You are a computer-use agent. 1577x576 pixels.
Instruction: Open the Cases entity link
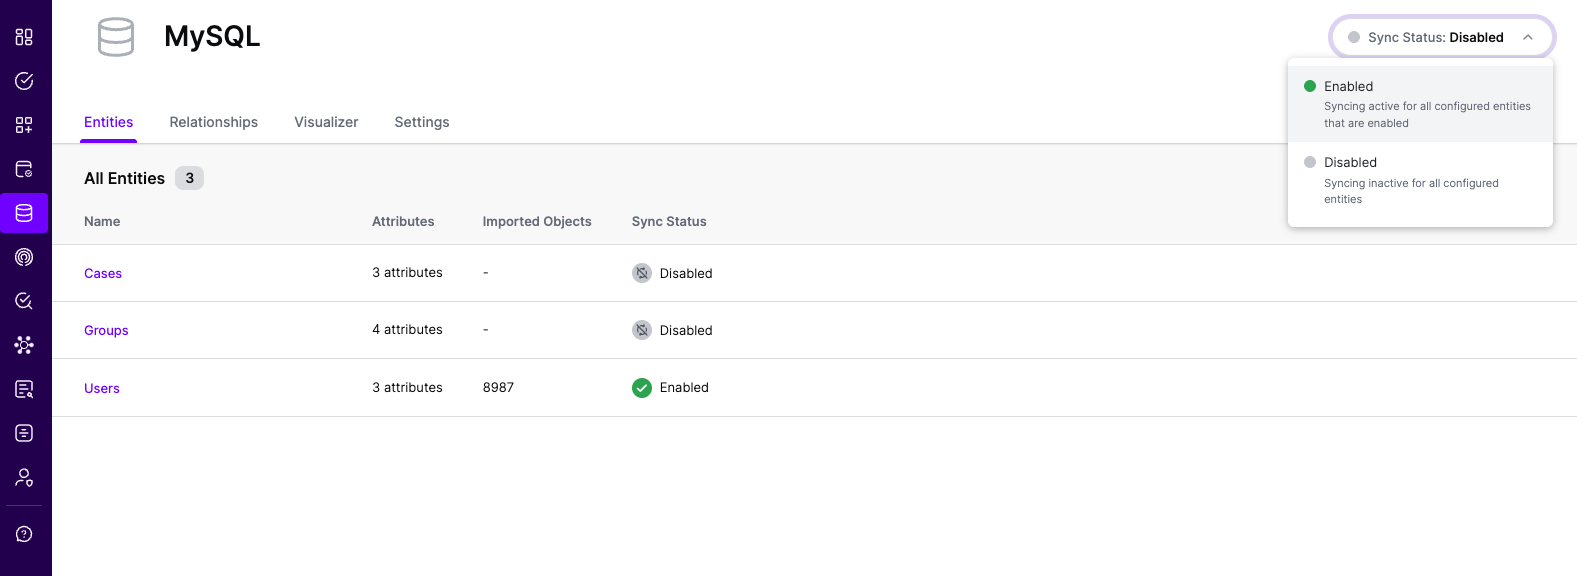tap(103, 273)
